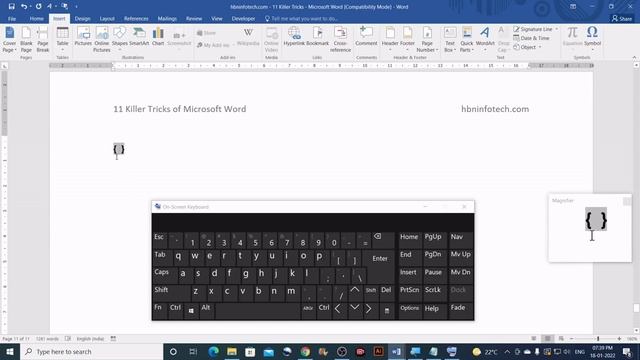Click the zoom slider handle in status bar

pos(598,339)
